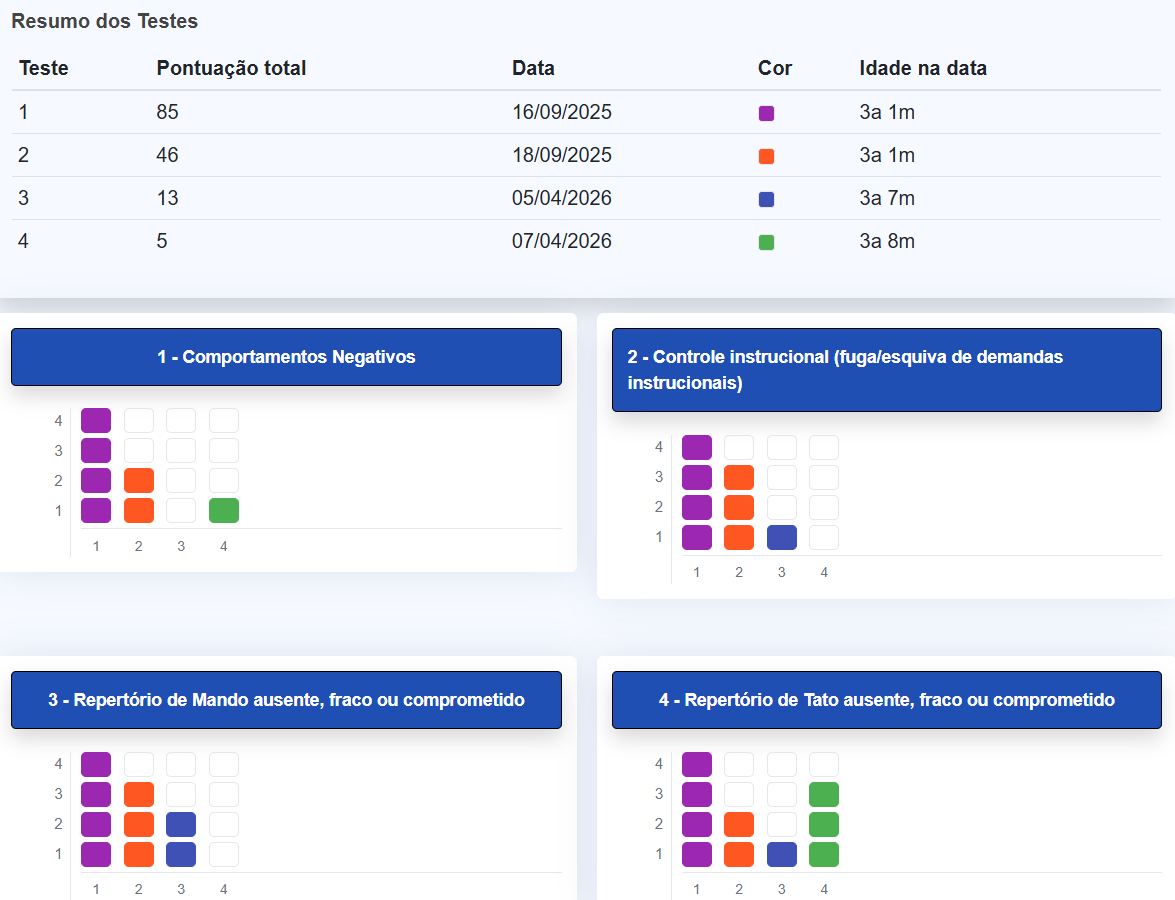Click level-2 blue cell in Repertório de Mando chart
The height and width of the screenshot is (900, 1175).
coord(181,824)
